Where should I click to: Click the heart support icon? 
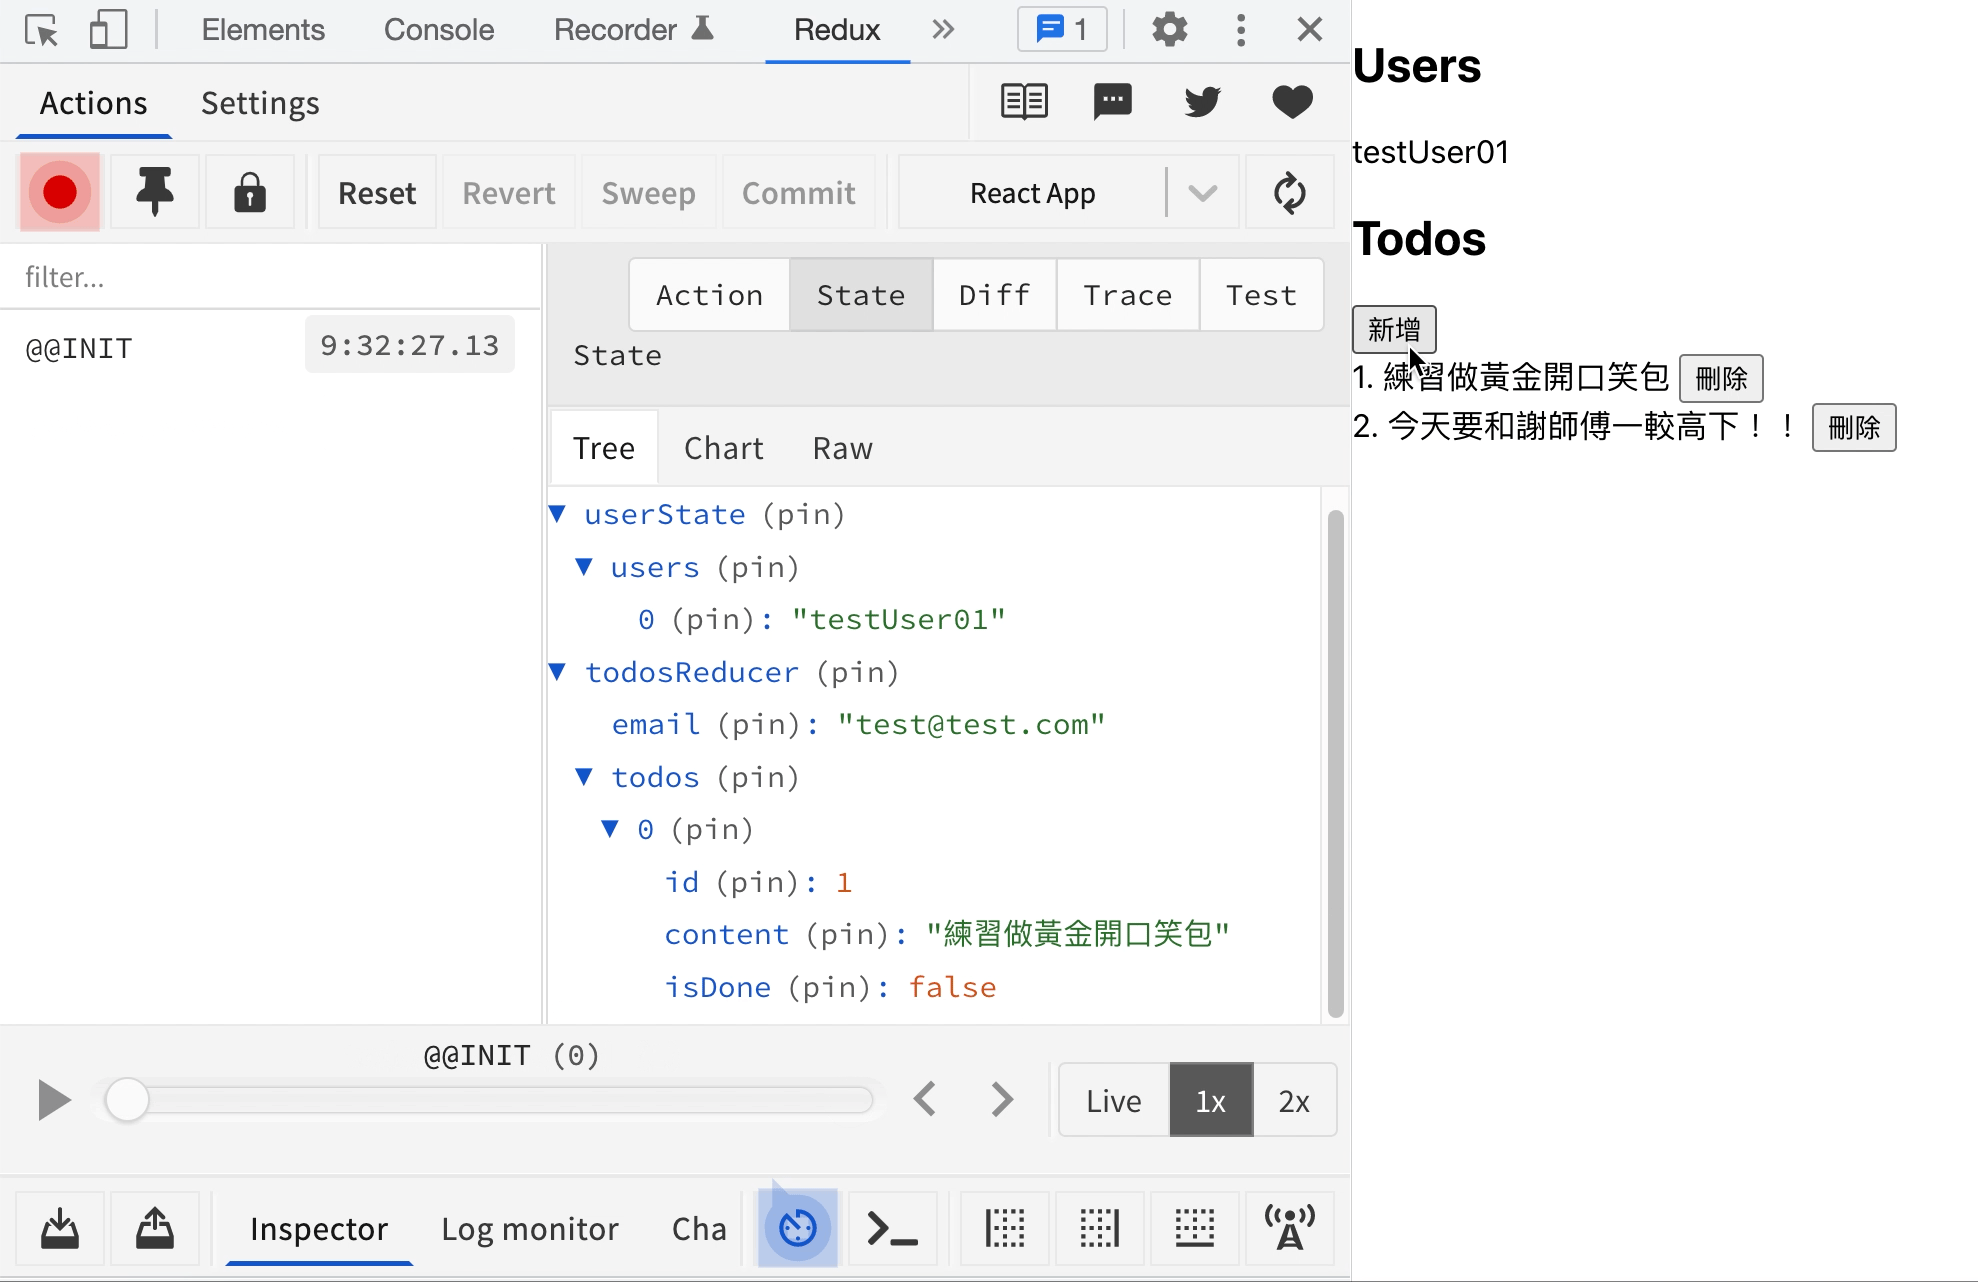[x=1292, y=101]
